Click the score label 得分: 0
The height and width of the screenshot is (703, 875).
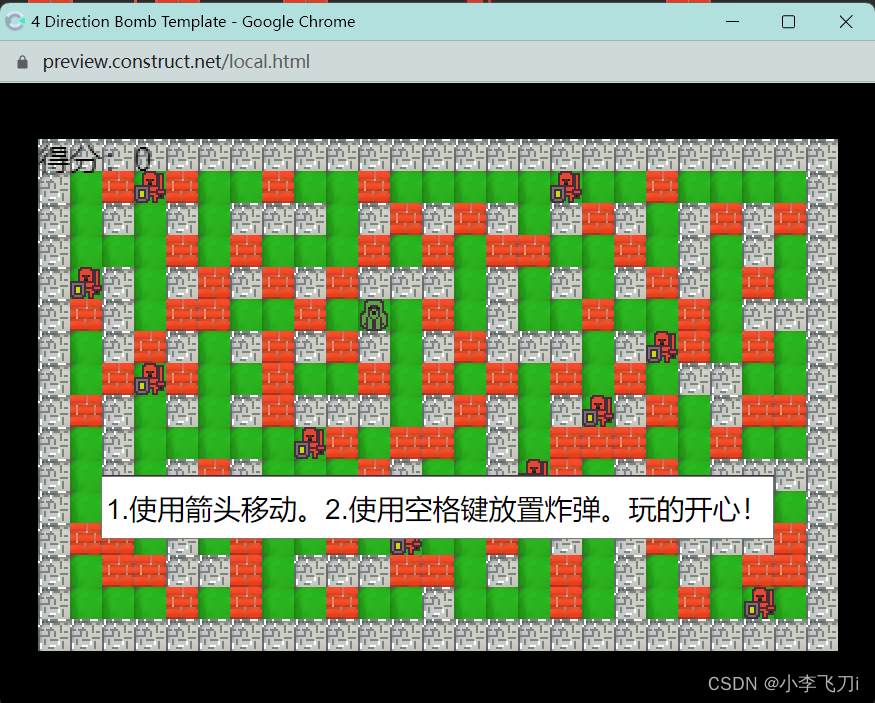(x=95, y=159)
